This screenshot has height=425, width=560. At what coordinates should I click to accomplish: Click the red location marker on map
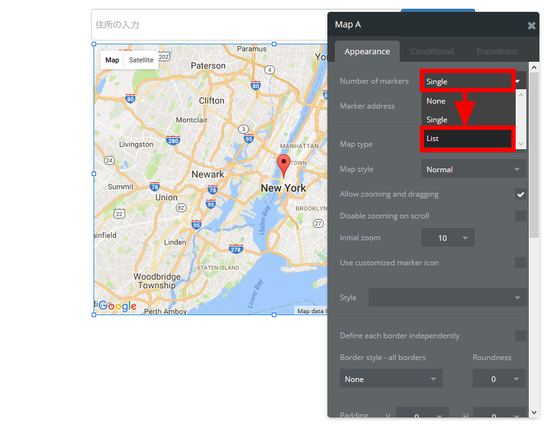284,166
